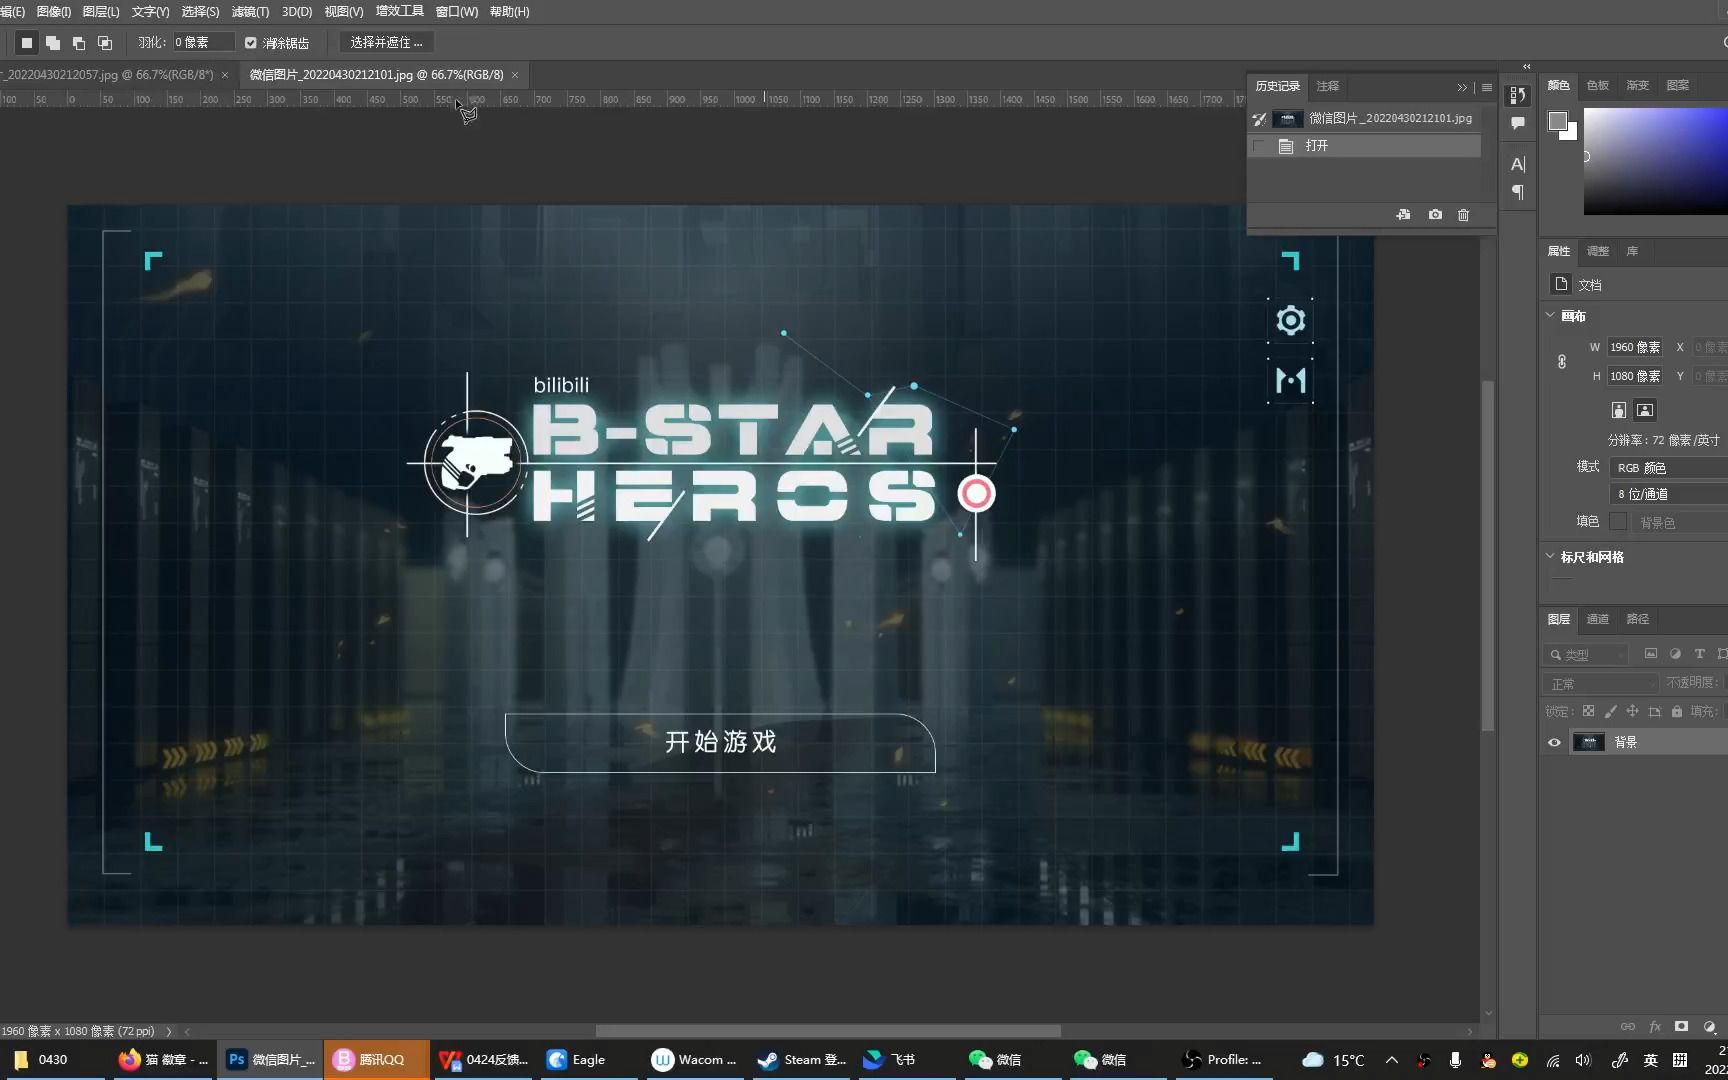The height and width of the screenshot is (1080, 1728).
Task: Toggle the anti-alias (消除锯齿) checkbox
Action: 251,43
